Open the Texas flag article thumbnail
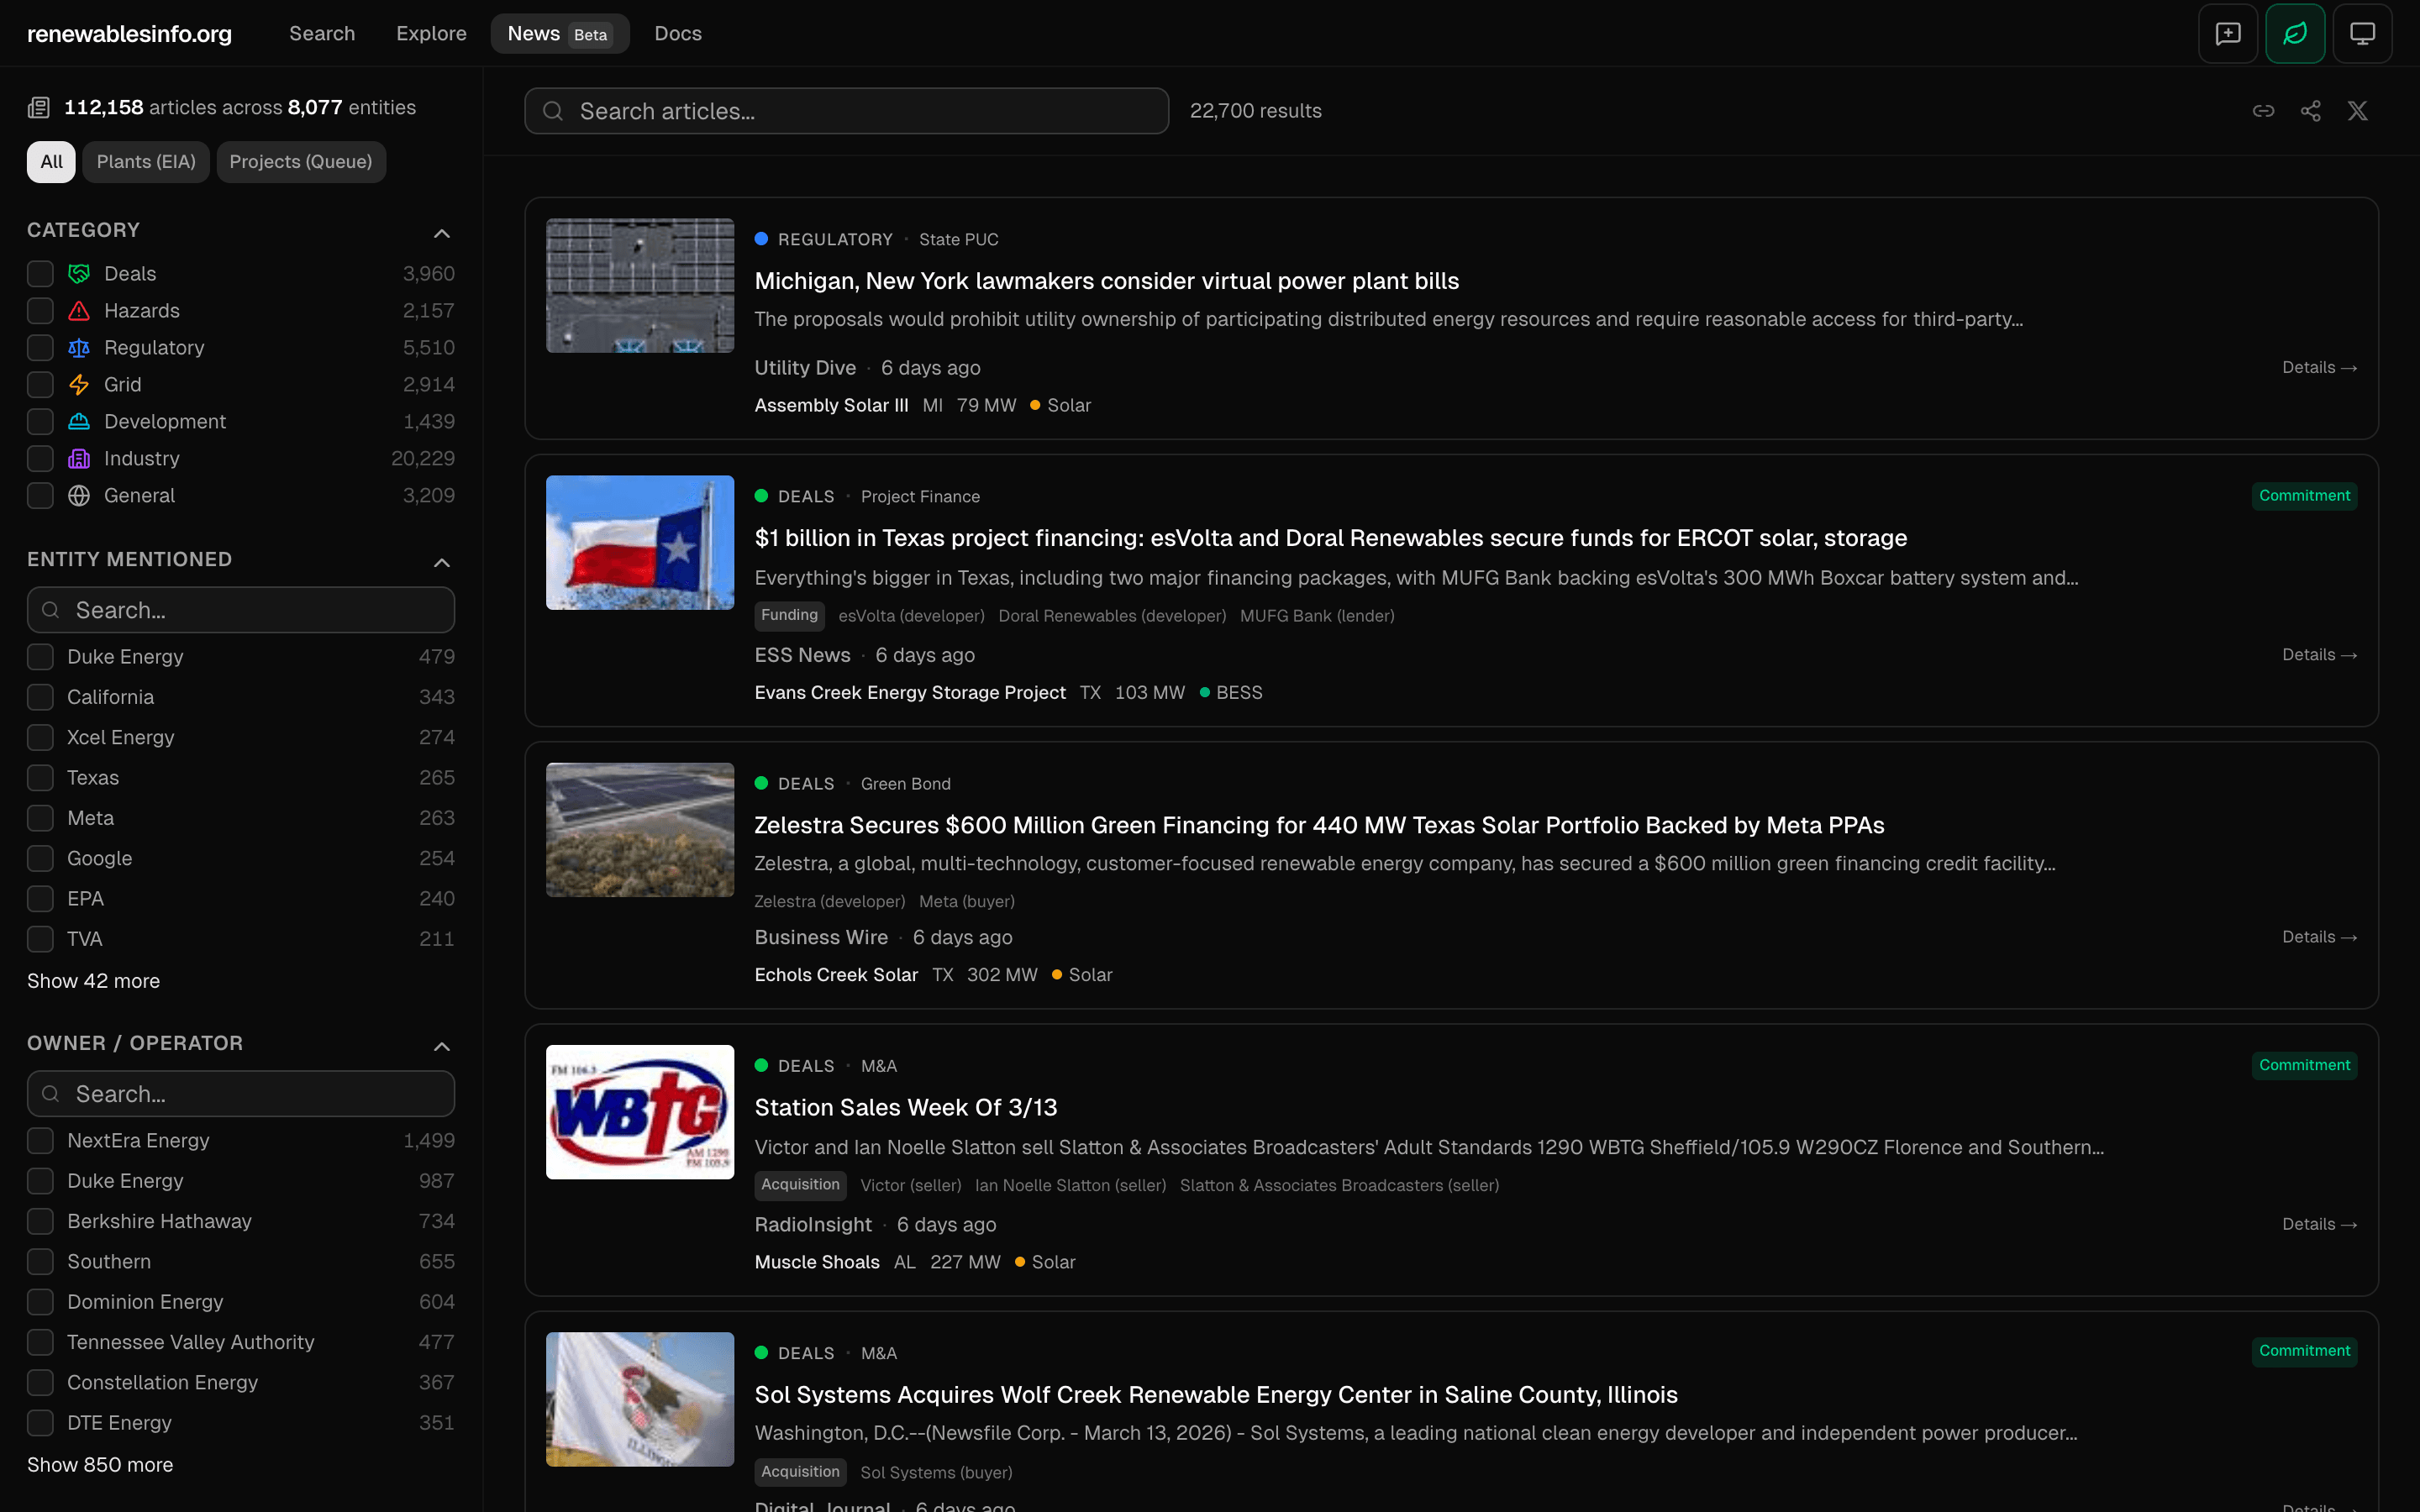2420x1512 pixels. 640,543
